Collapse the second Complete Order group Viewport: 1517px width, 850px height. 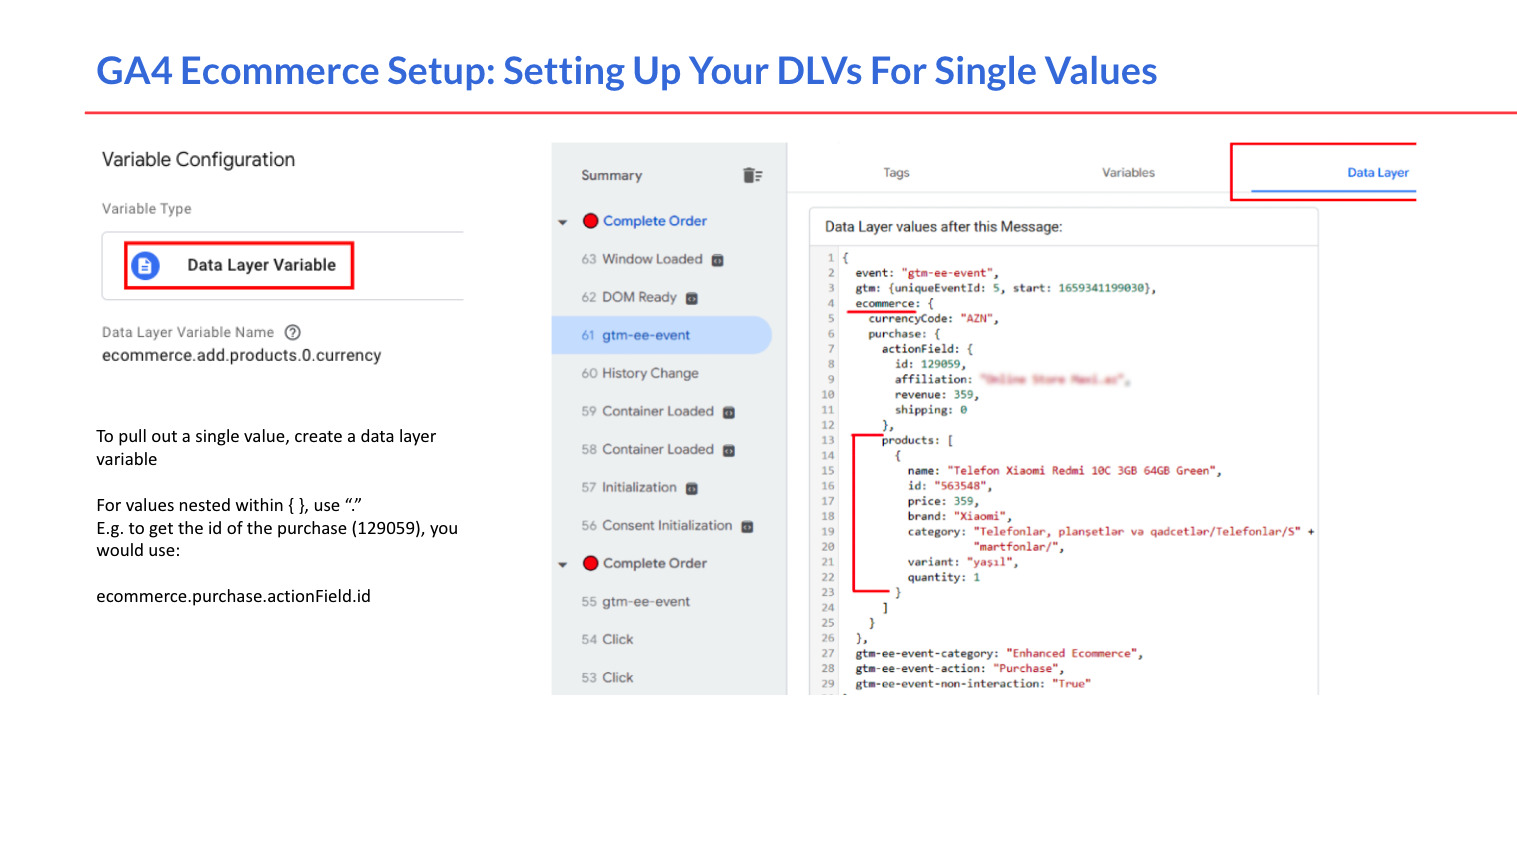(x=563, y=564)
